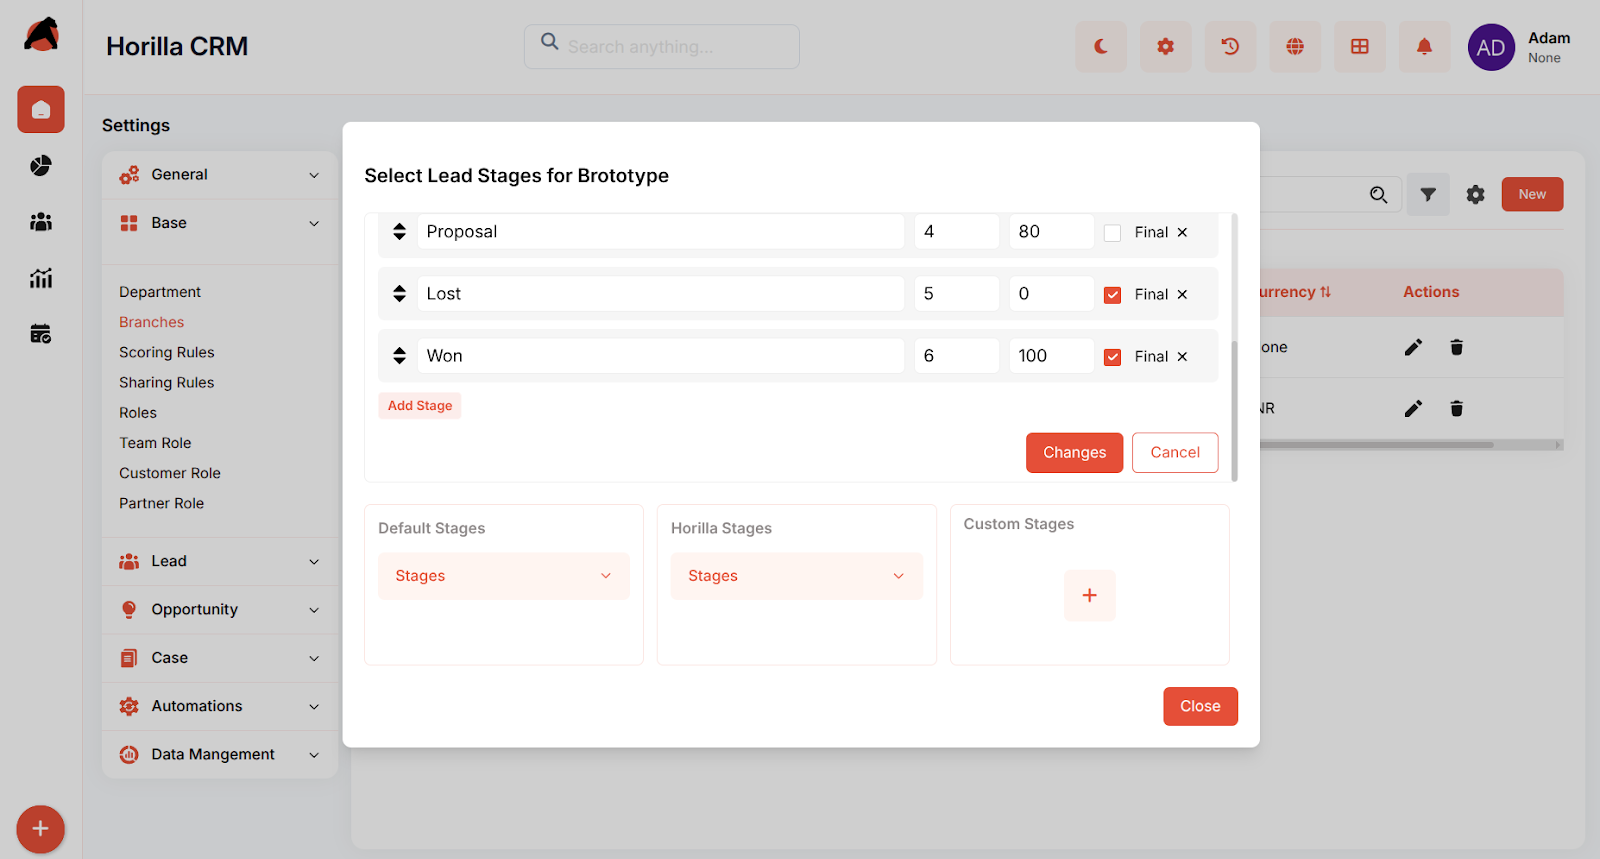Image resolution: width=1600 pixels, height=859 pixels.
Task: Cancel the stage edits
Action: [x=1175, y=453]
